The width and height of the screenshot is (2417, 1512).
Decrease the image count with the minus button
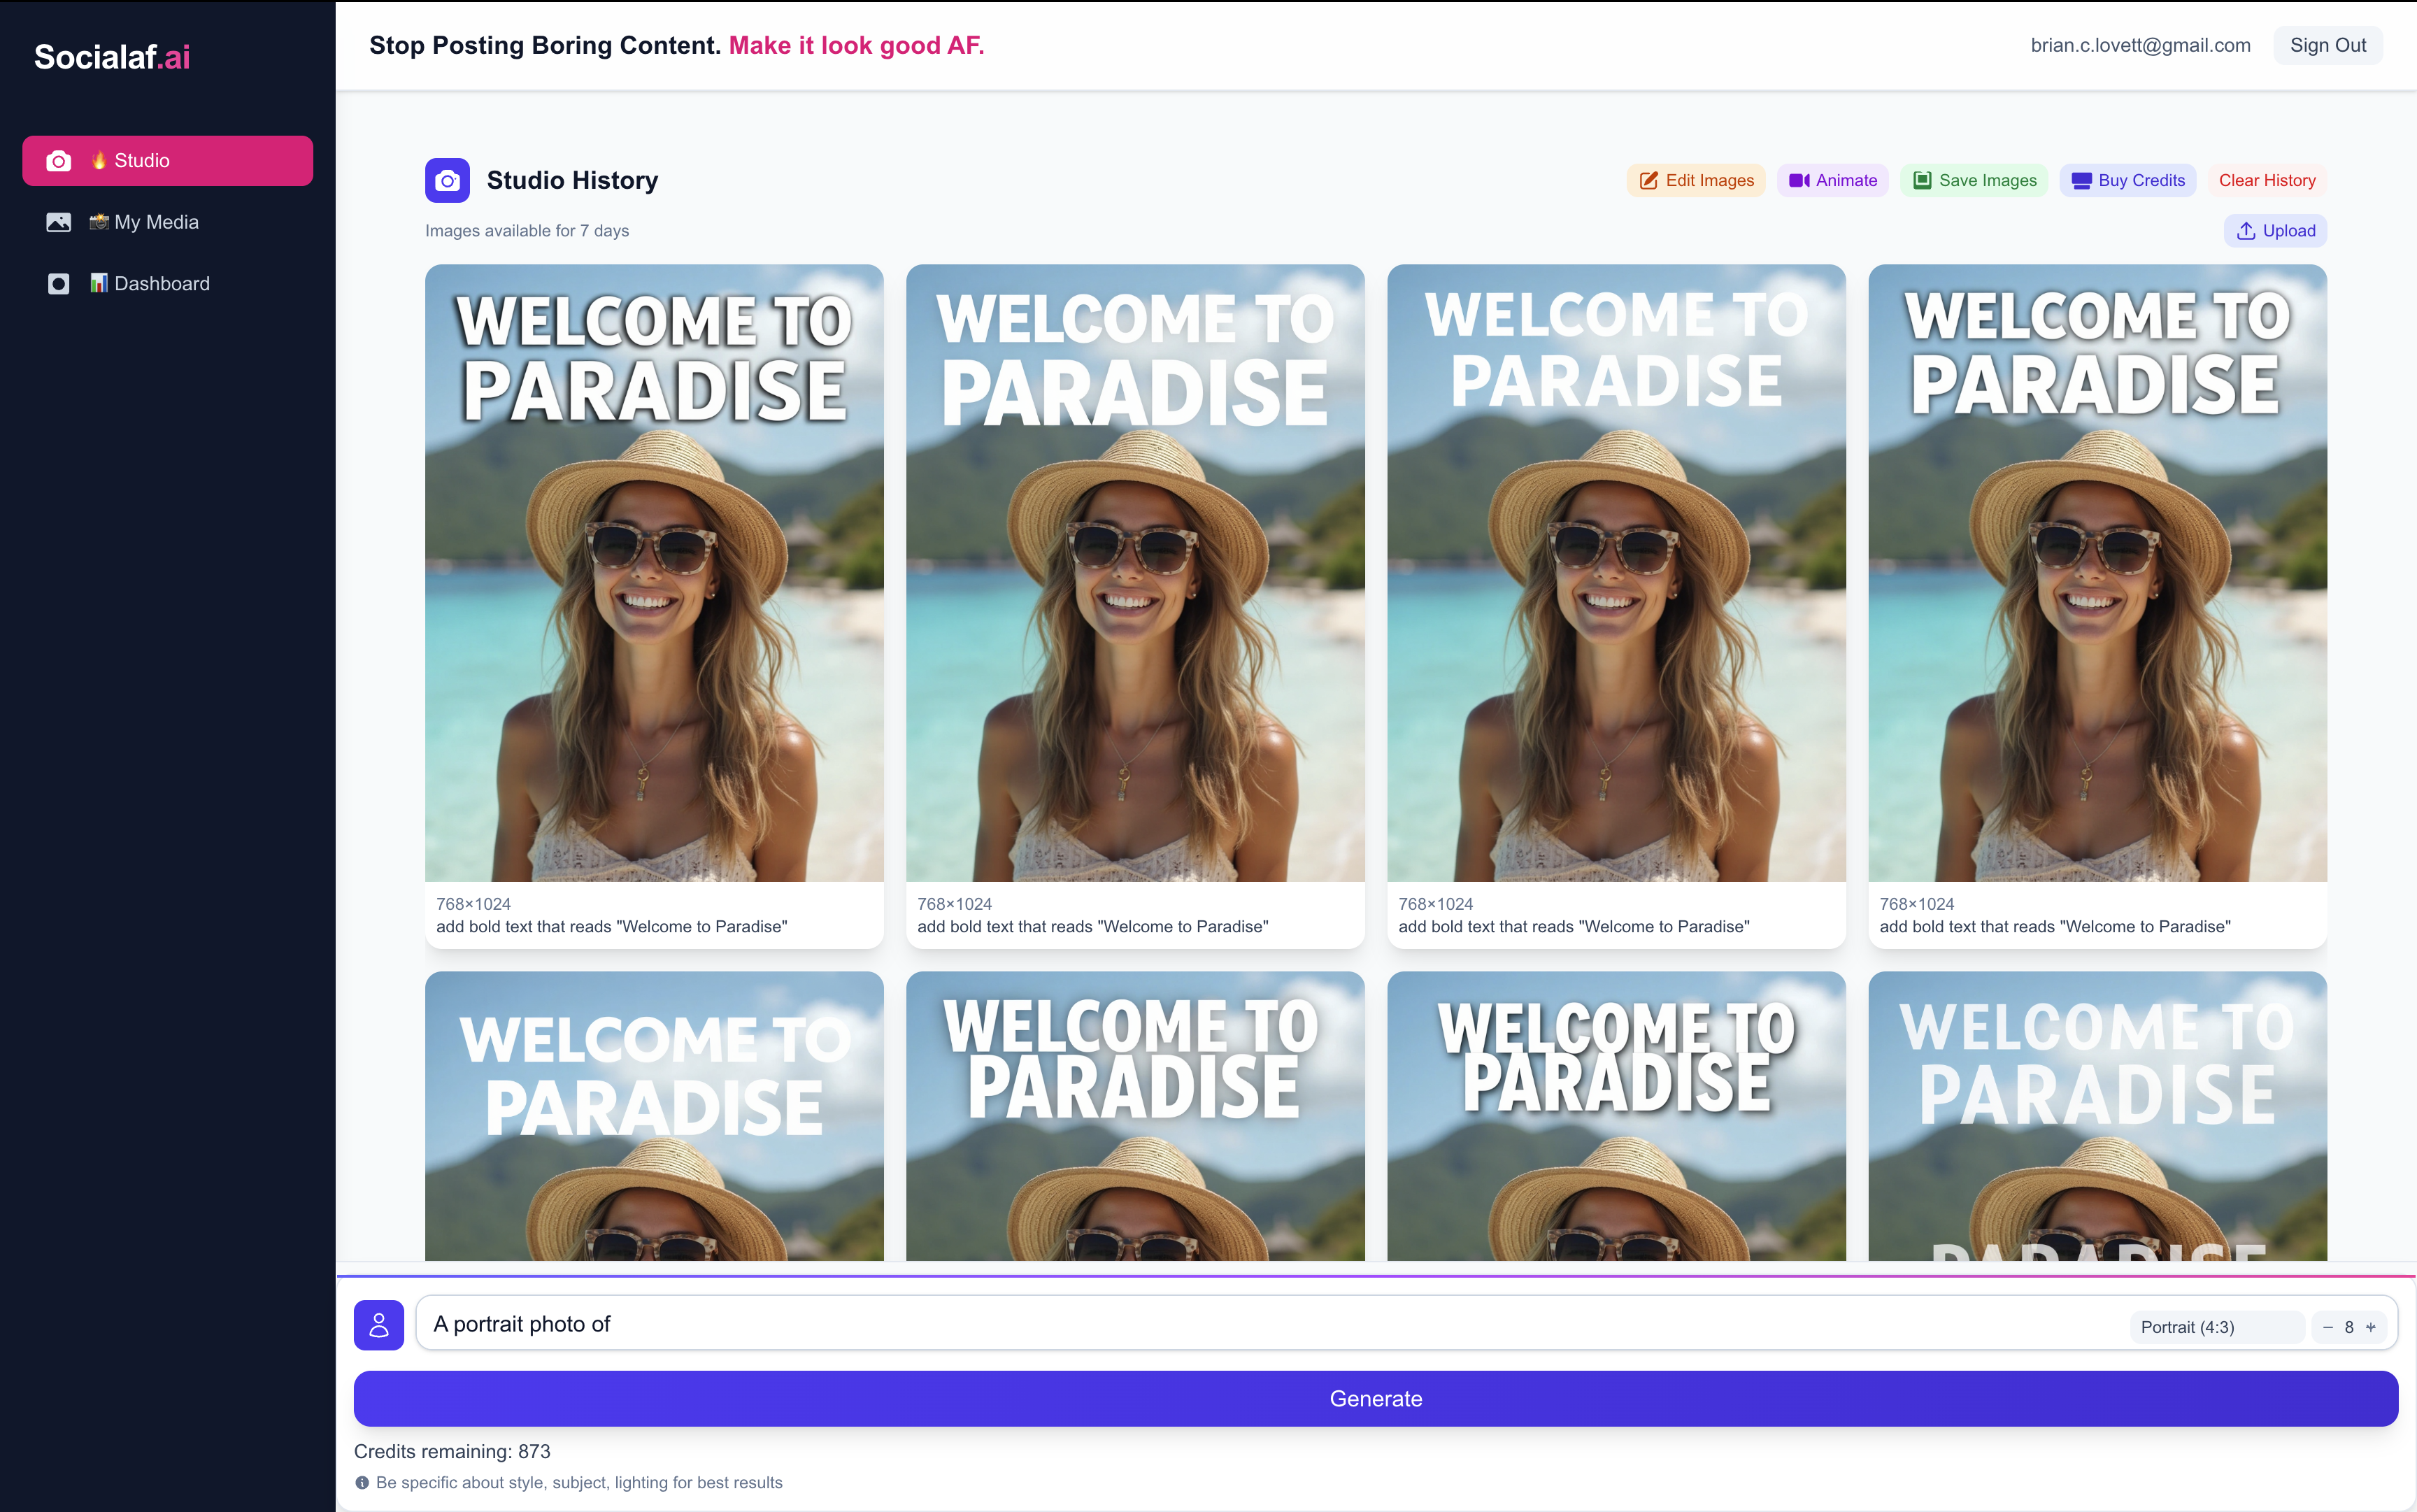pos(2328,1327)
